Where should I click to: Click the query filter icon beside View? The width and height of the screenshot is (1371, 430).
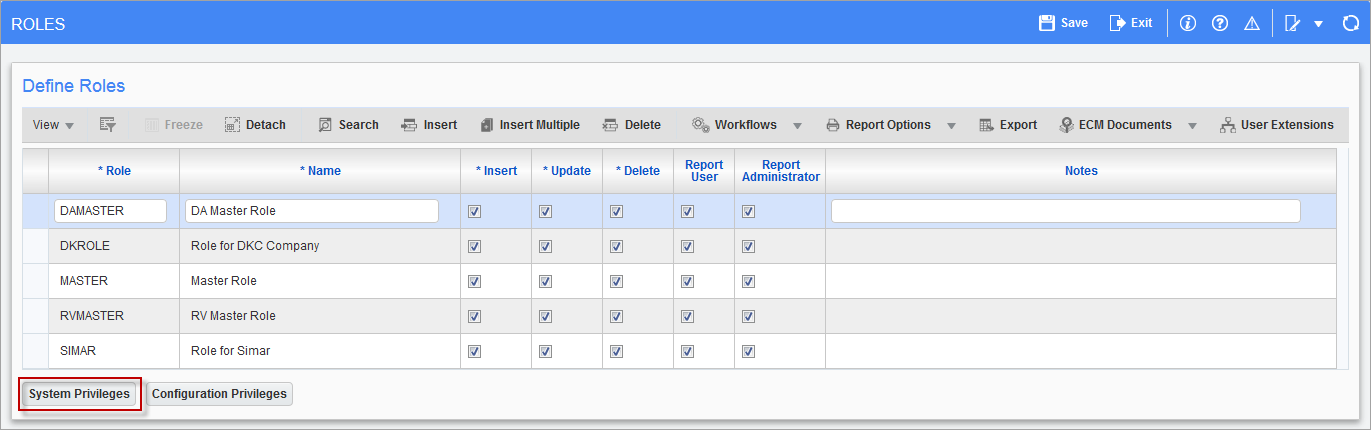[x=108, y=125]
